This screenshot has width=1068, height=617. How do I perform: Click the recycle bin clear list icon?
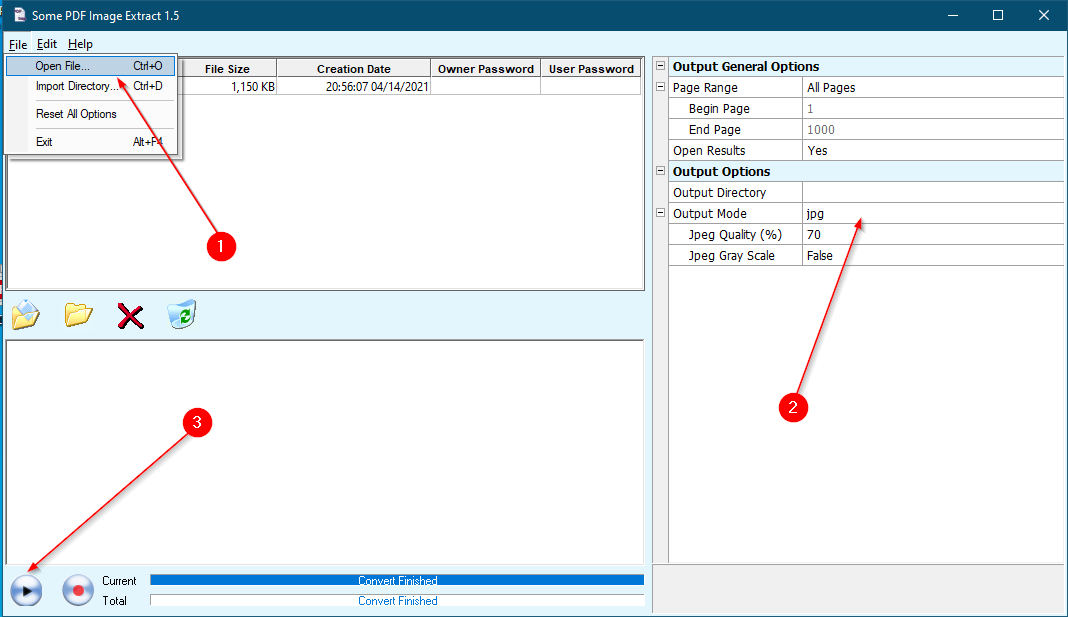click(182, 315)
